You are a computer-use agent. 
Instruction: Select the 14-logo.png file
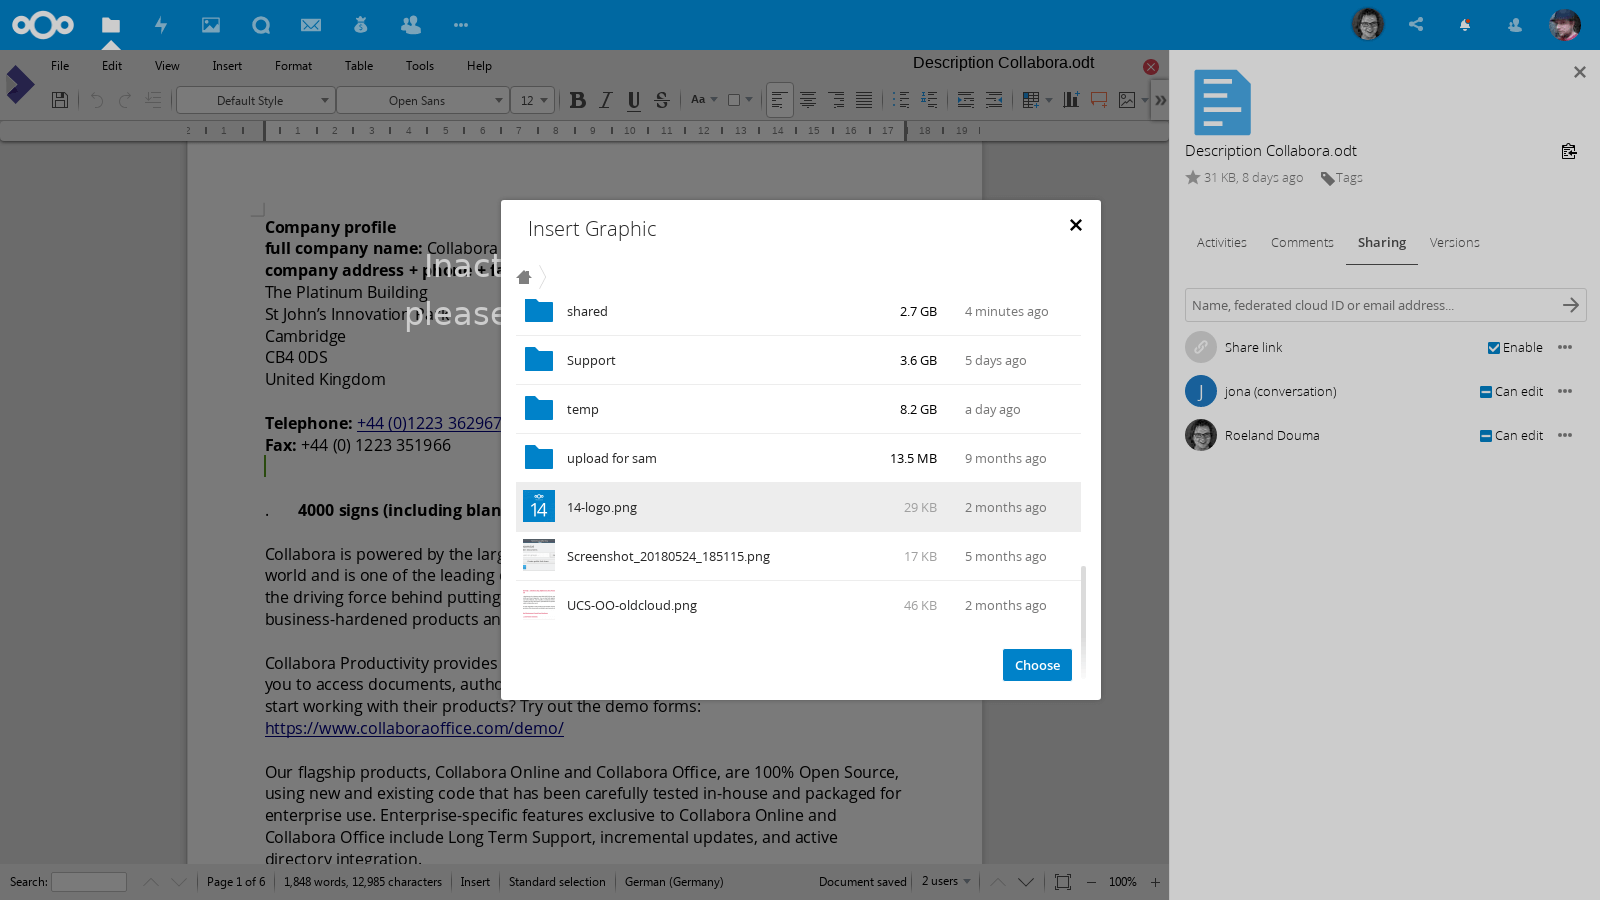tap(798, 507)
